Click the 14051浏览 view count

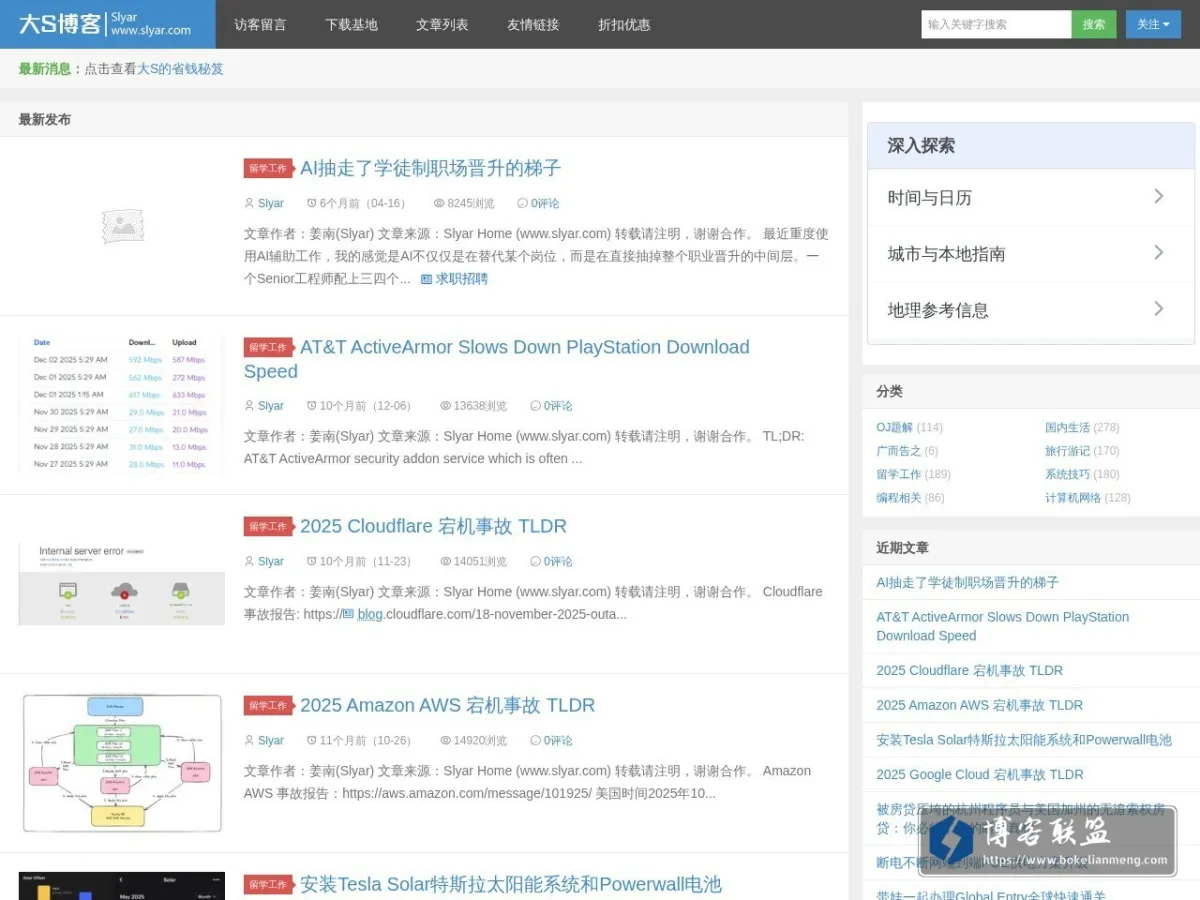(480, 561)
